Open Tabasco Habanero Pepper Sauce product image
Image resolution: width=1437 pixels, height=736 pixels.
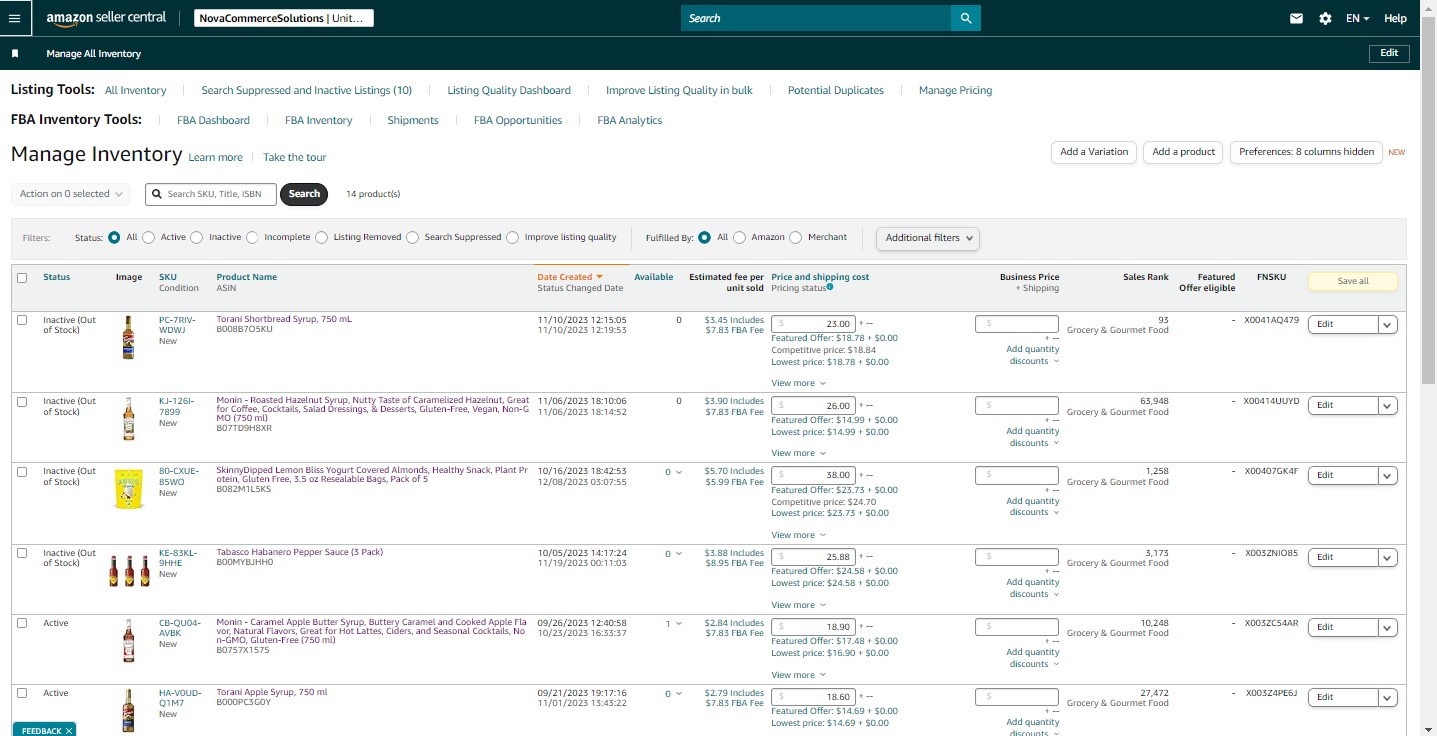pos(129,570)
